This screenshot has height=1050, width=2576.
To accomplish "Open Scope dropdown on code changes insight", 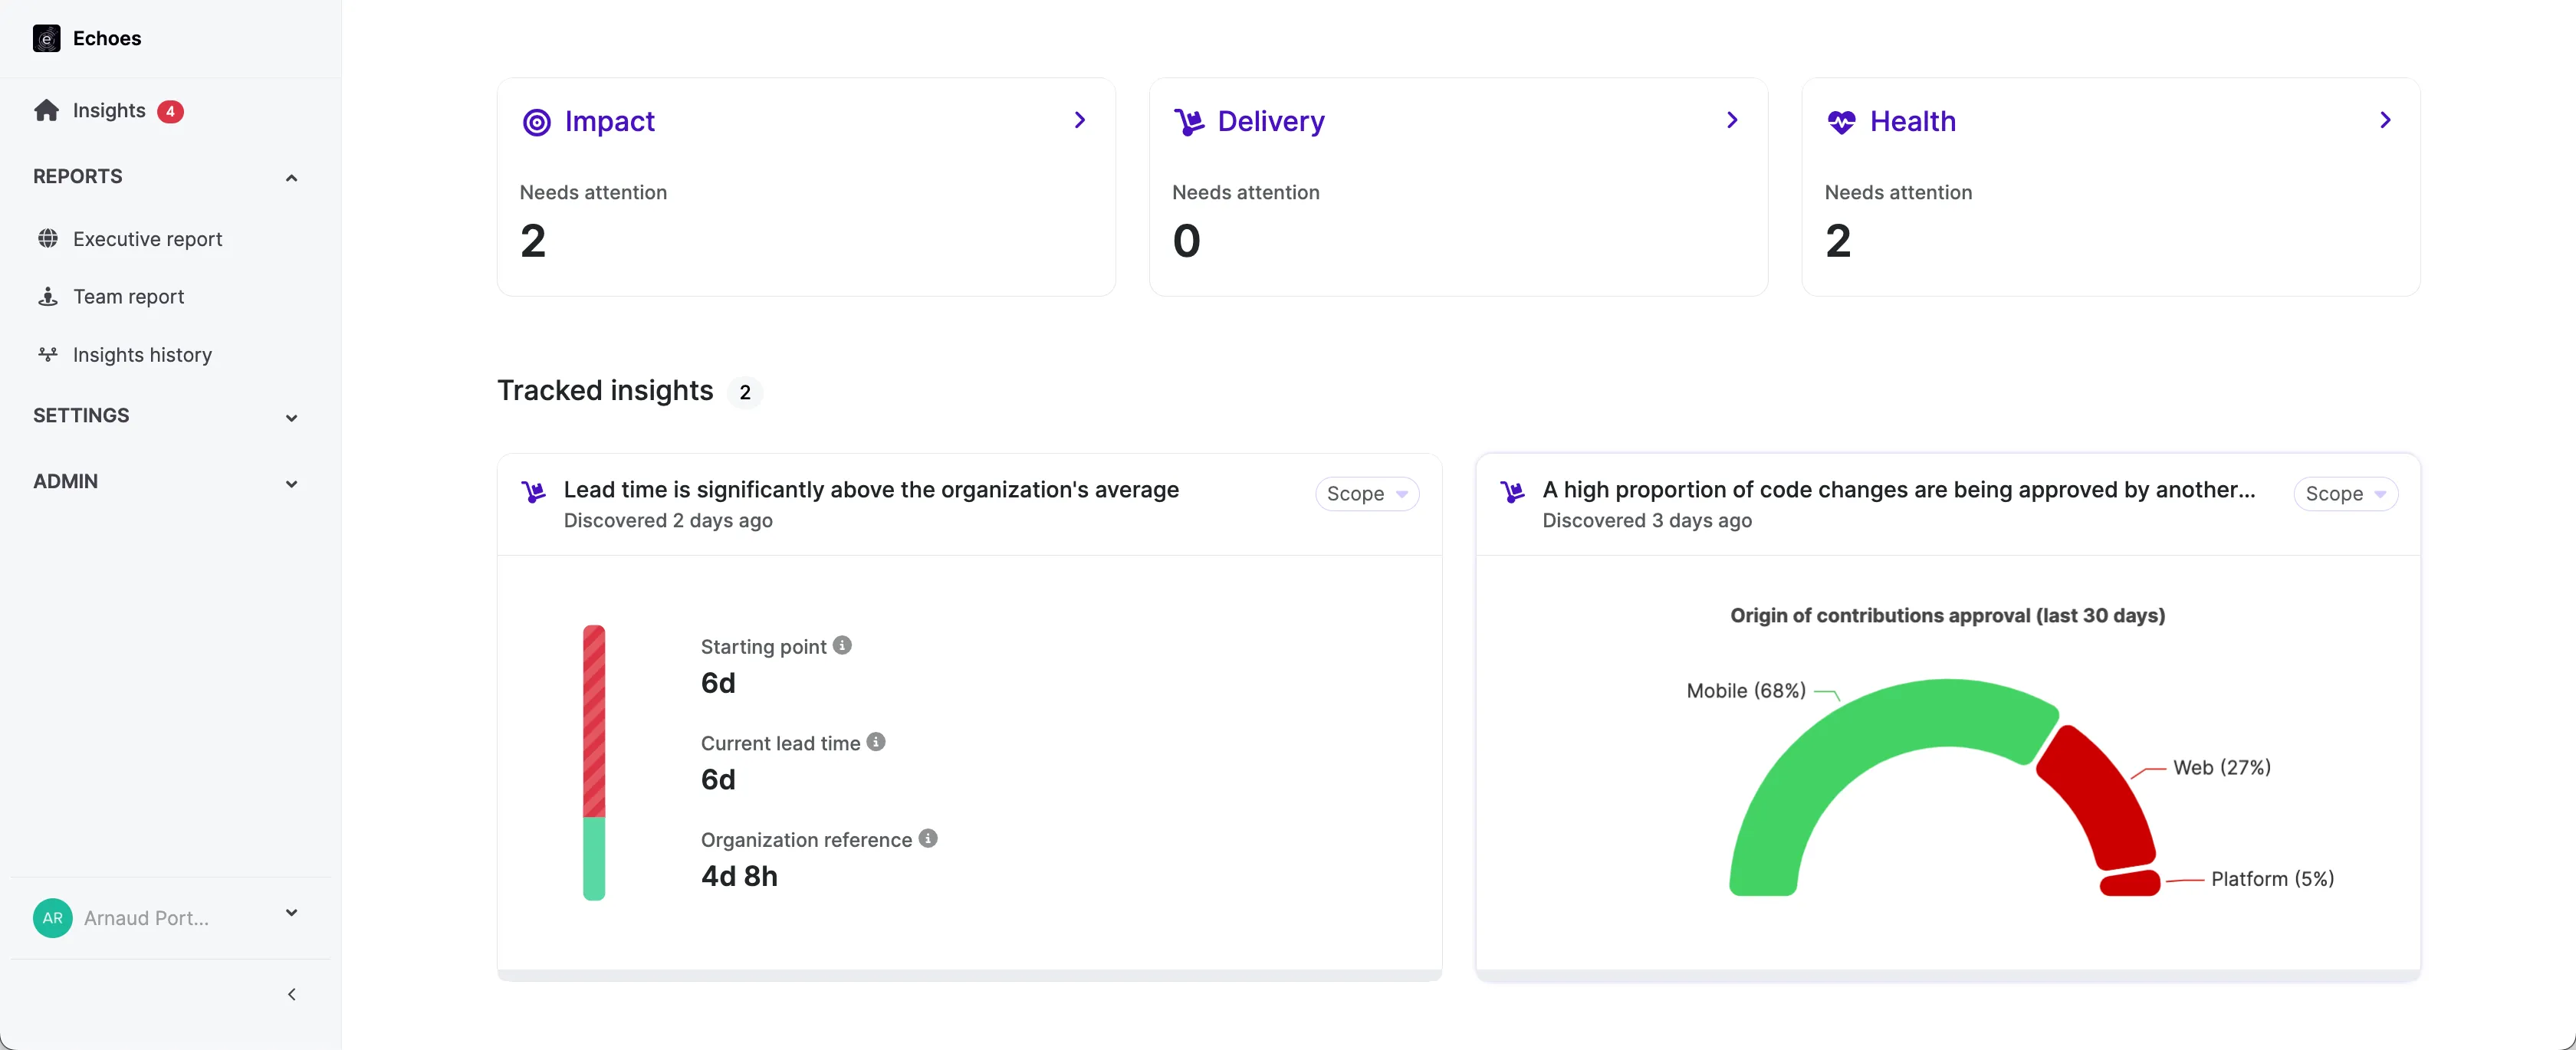I will (x=2345, y=494).
